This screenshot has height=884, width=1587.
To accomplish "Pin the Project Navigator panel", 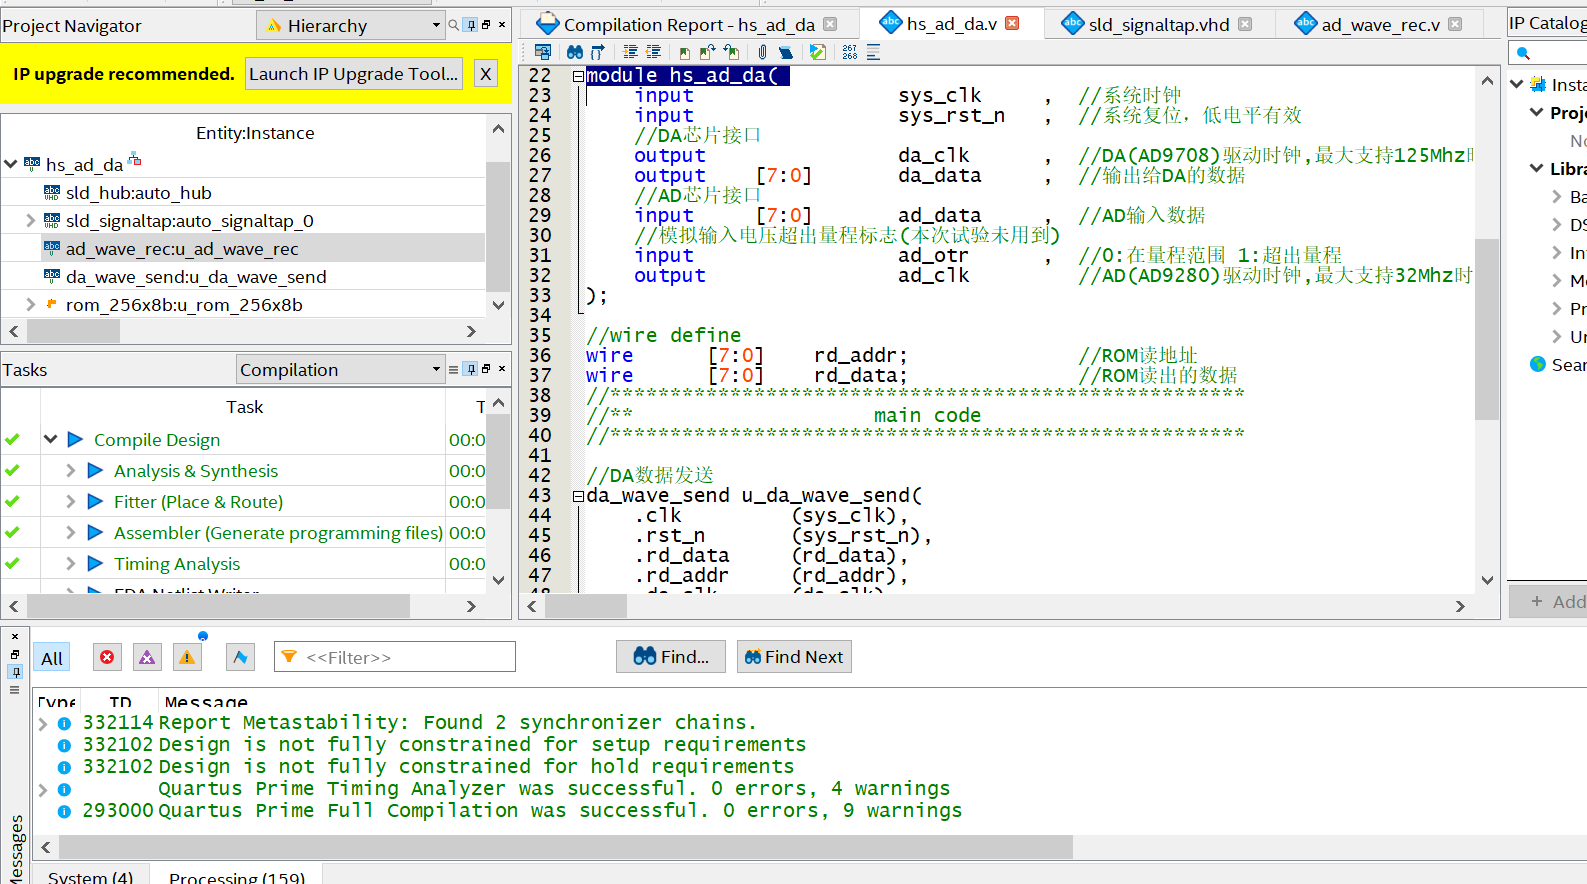I will point(471,25).
